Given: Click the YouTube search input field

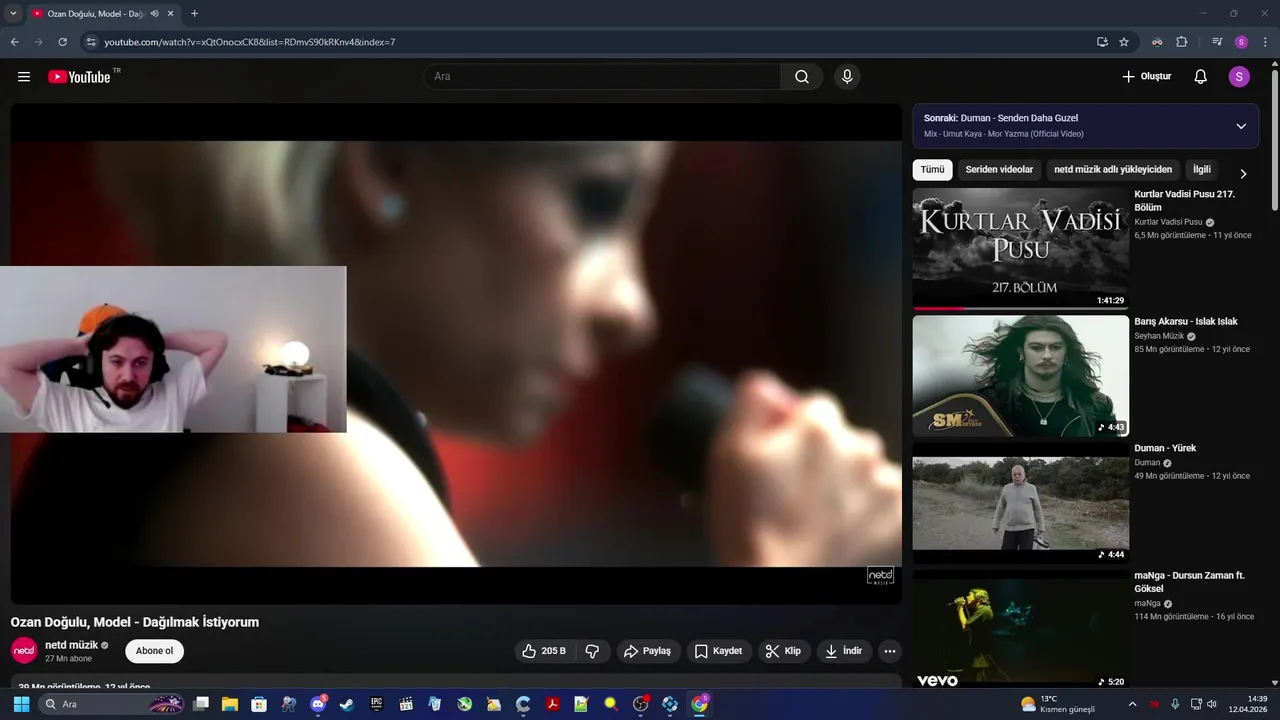Looking at the screenshot, I should pos(602,77).
